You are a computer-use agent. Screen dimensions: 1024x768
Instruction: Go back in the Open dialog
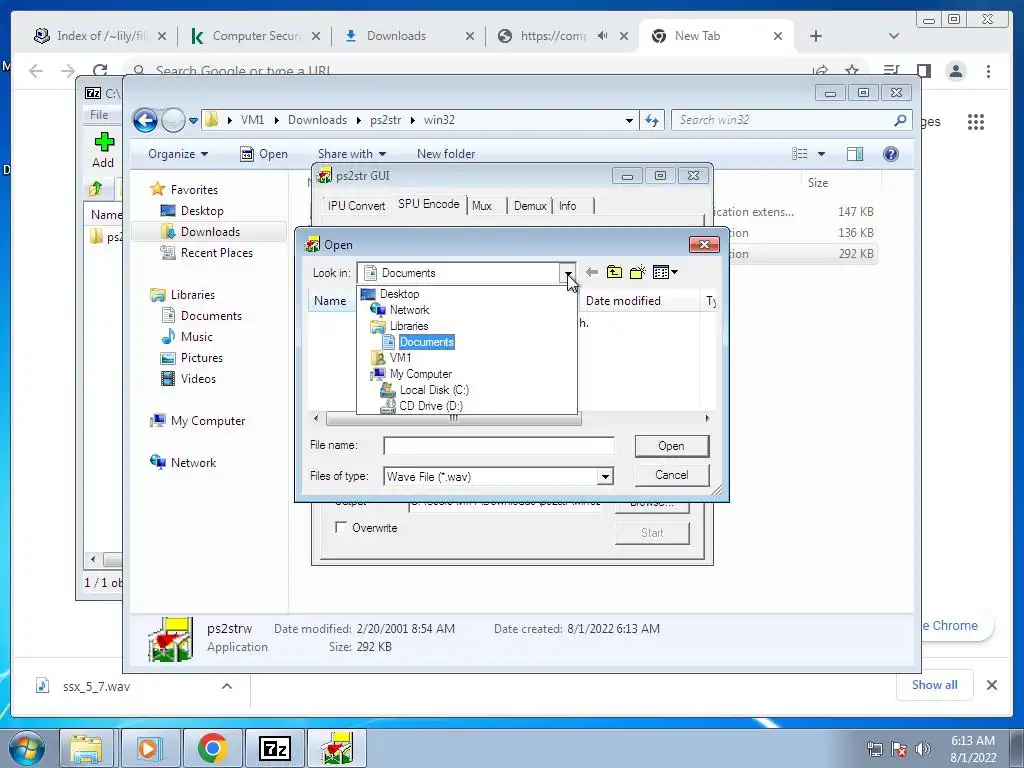pyautogui.click(x=592, y=272)
